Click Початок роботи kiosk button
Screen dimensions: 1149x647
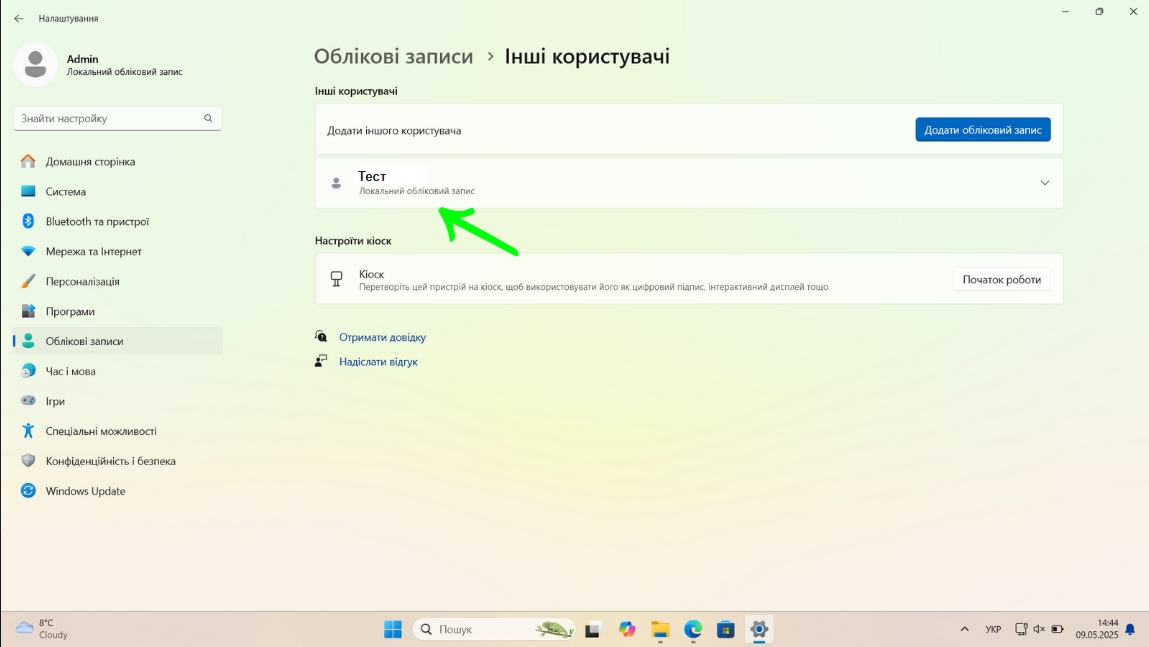(1001, 280)
